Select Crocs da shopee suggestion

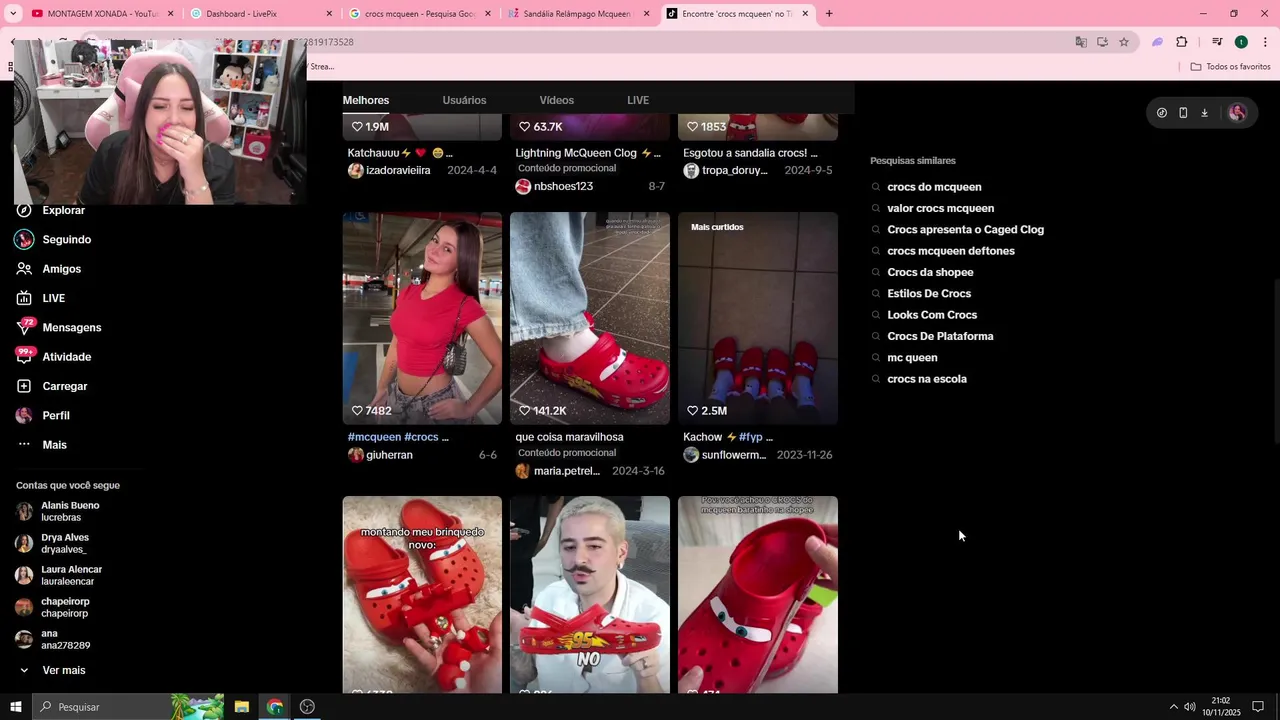point(930,272)
